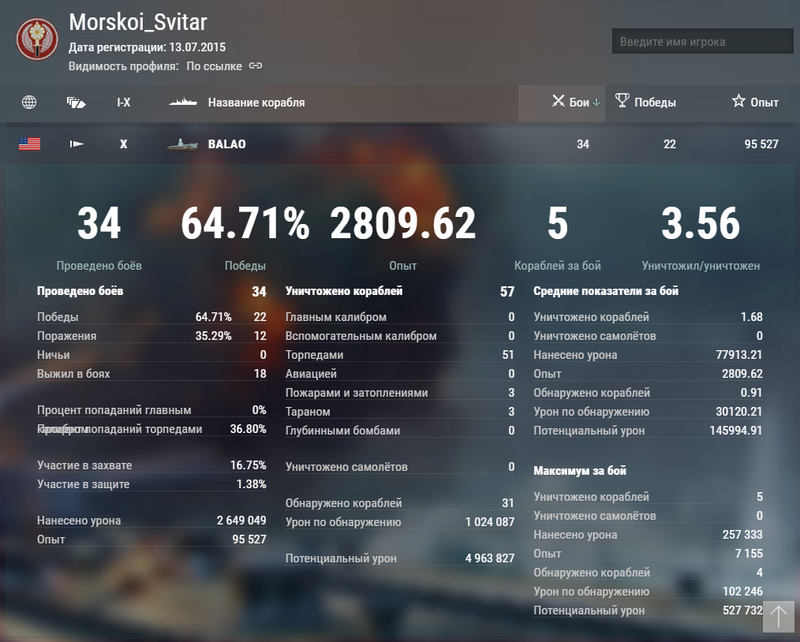Click the submarine class icon in BALAO row

[x=77, y=144]
